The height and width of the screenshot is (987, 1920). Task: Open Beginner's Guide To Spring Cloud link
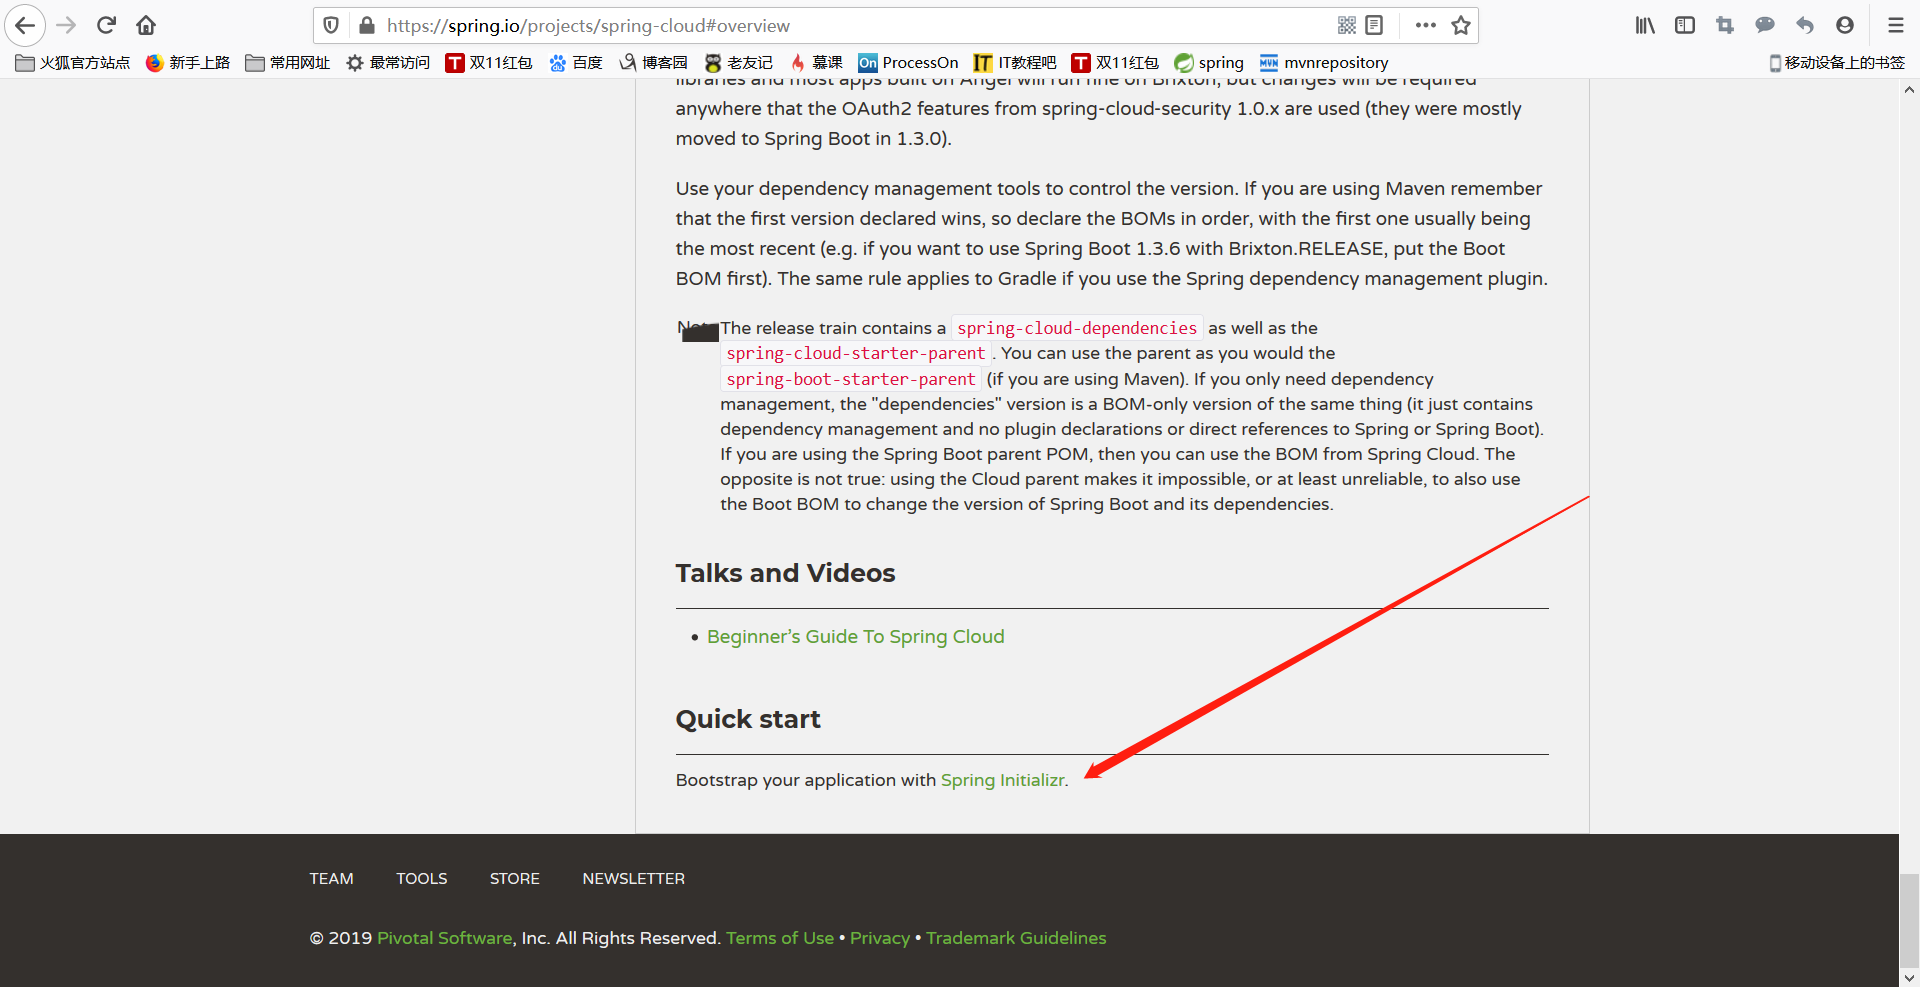(x=855, y=637)
